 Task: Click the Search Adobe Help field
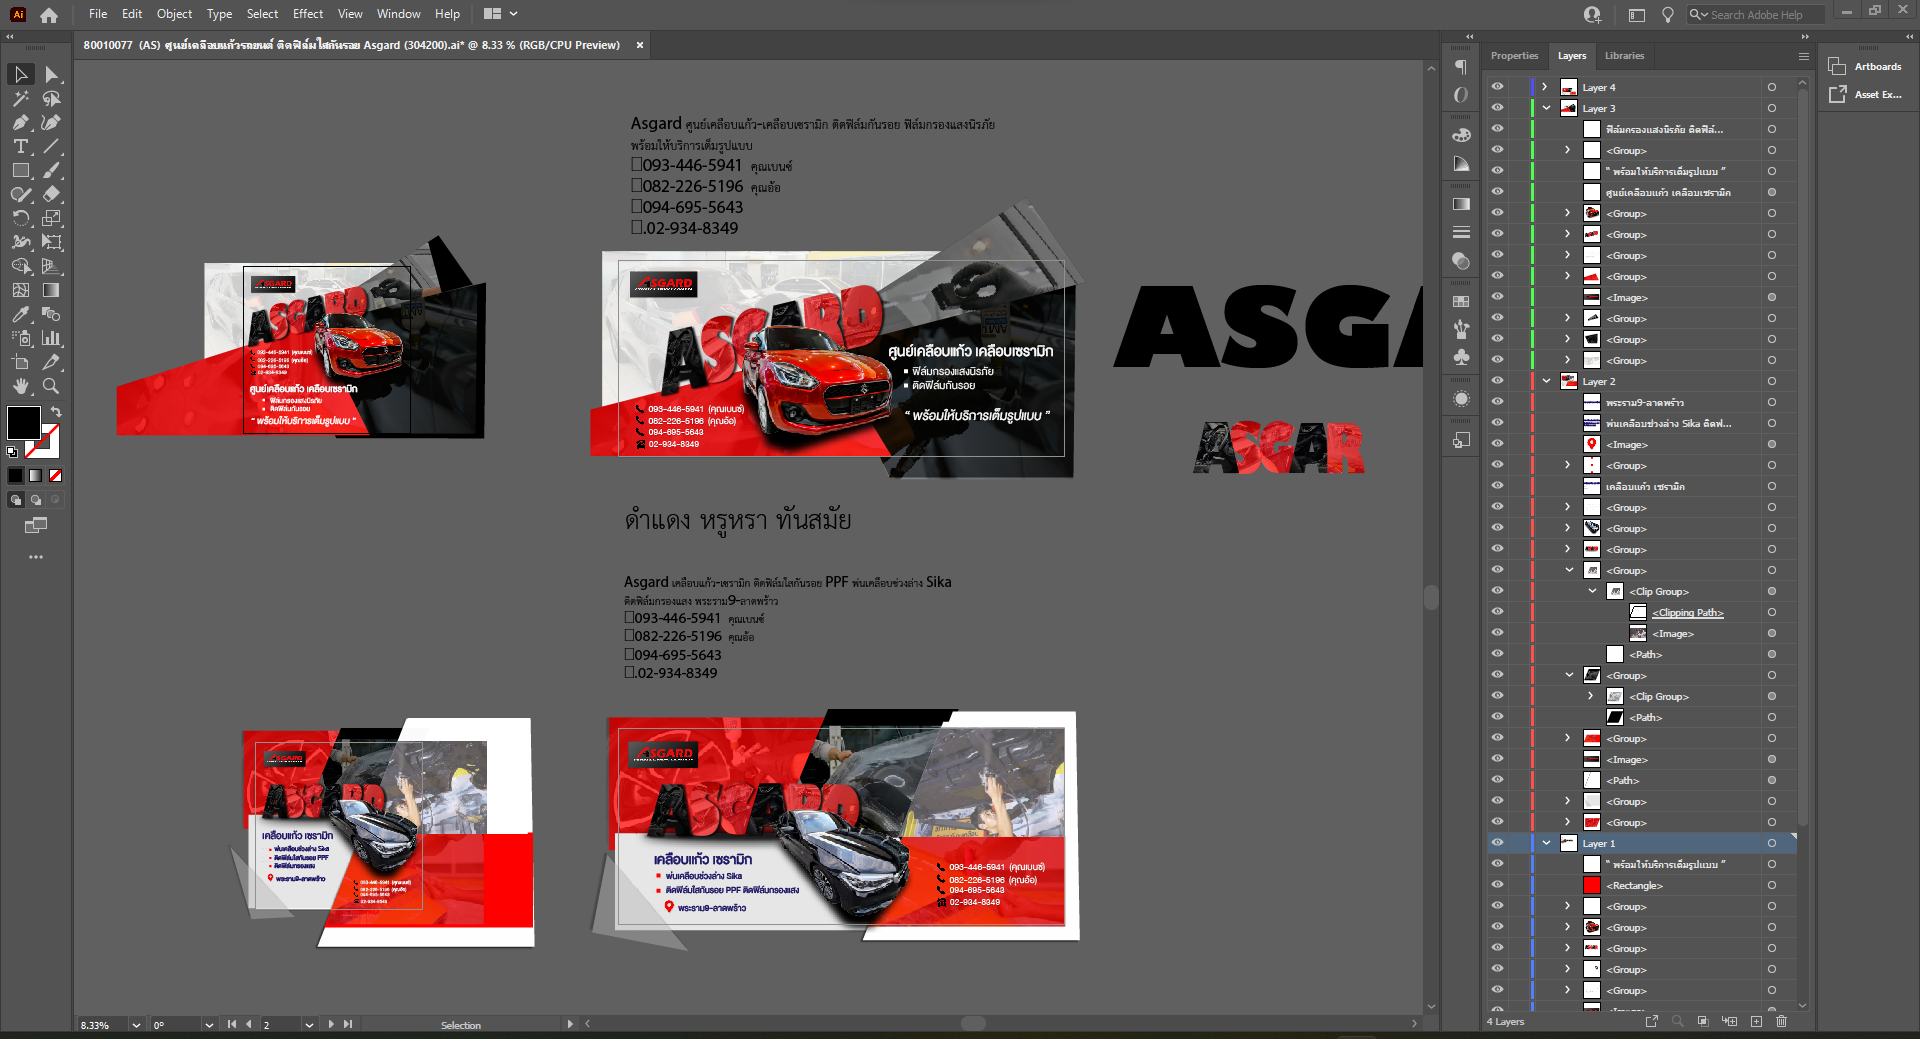pos(1756,14)
